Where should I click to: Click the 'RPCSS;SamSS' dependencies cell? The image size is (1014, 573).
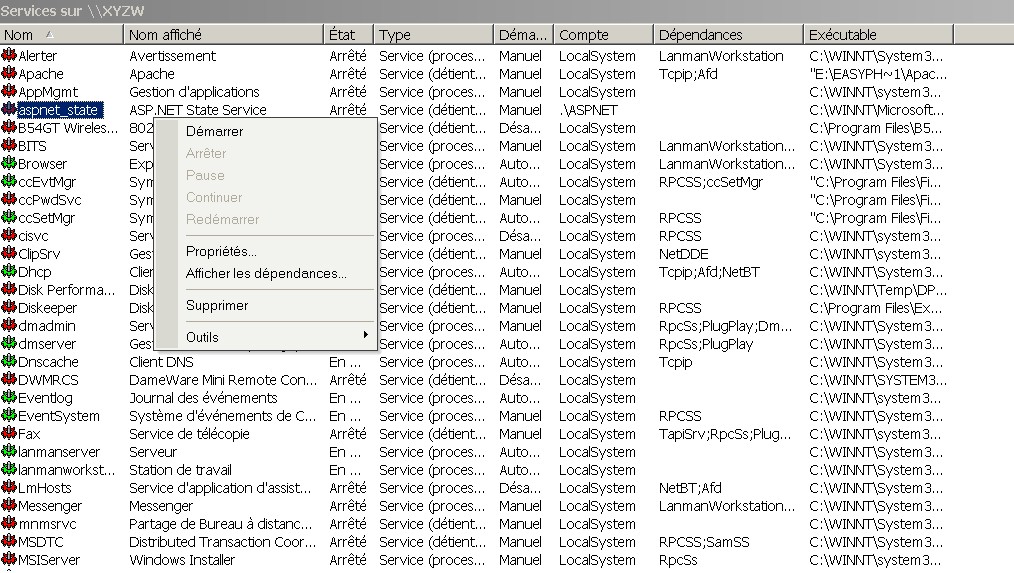704,542
